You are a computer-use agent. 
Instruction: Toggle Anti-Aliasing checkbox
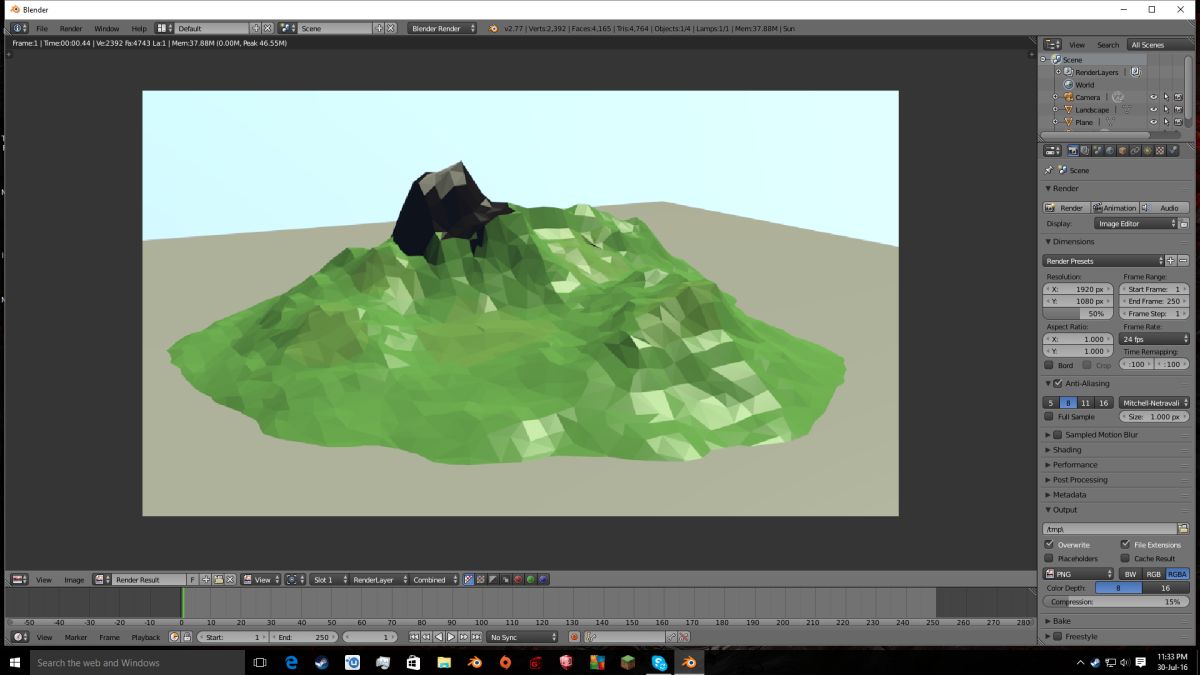1058,383
